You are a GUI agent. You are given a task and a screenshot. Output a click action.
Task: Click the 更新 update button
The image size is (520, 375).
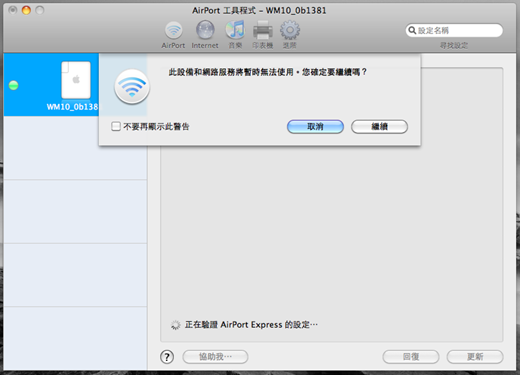[x=475, y=357]
